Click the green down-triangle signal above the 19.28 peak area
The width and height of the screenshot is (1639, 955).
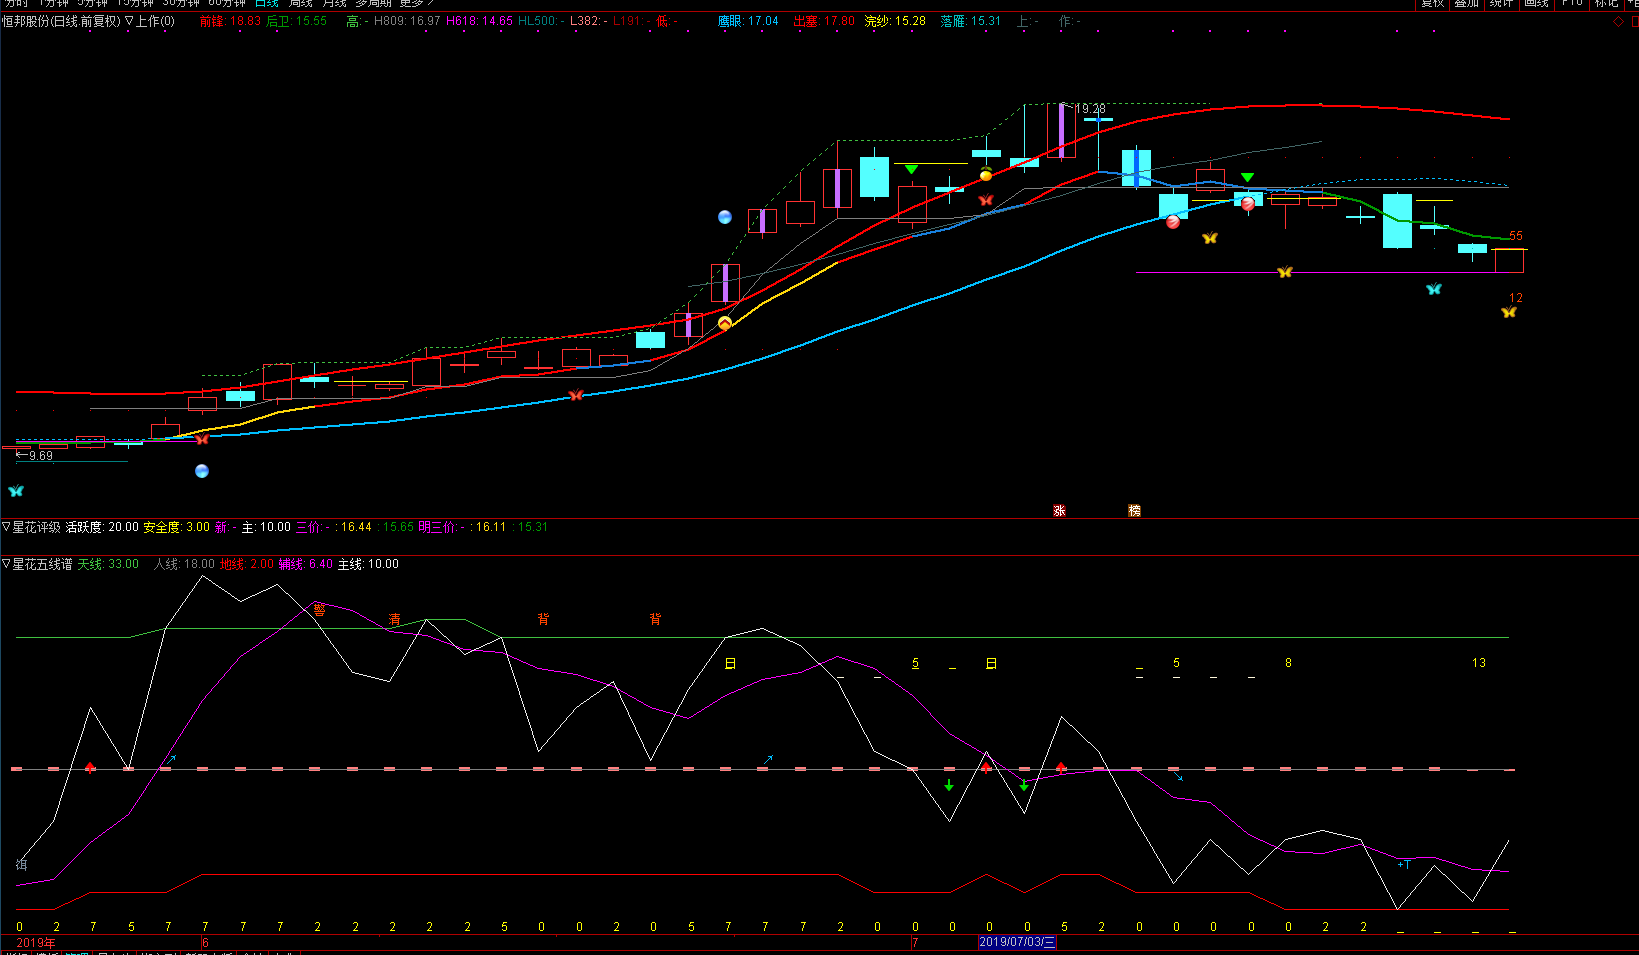click(x=911, y=170)
